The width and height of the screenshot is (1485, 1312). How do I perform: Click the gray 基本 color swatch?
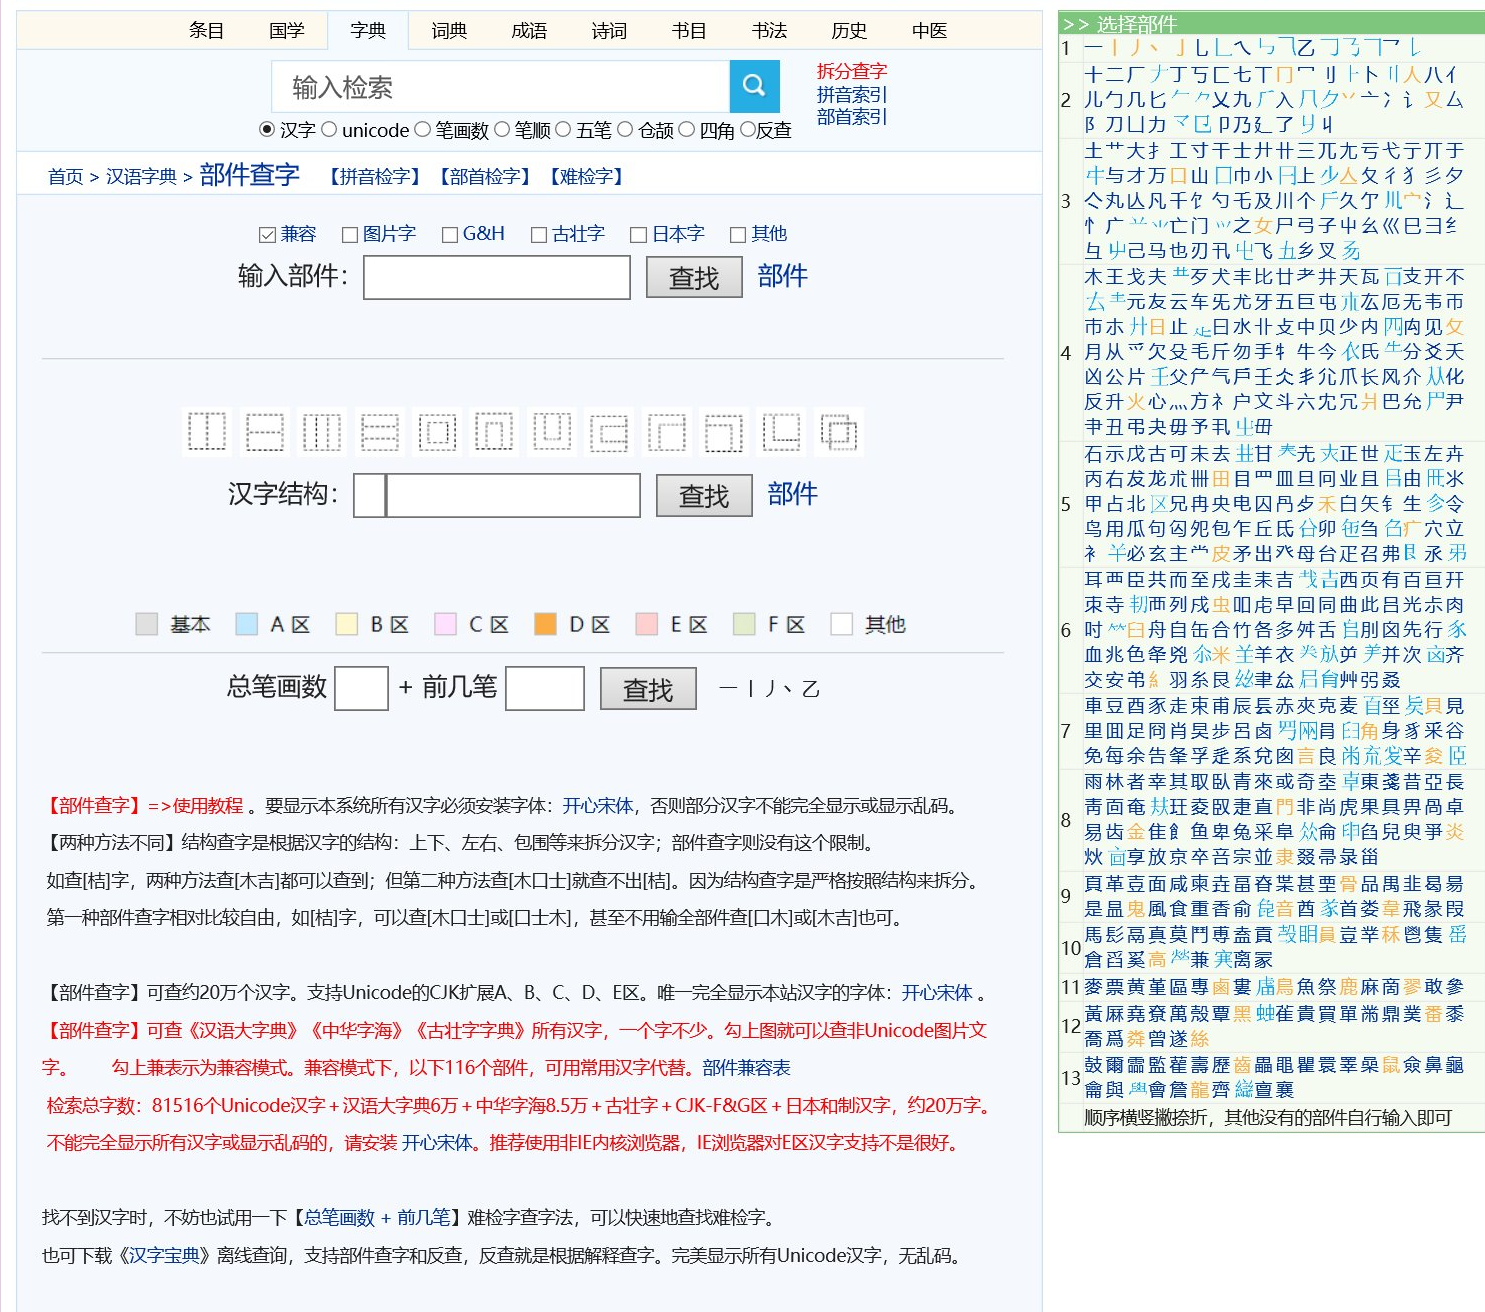pyautogui.click(x=147, y=624)
